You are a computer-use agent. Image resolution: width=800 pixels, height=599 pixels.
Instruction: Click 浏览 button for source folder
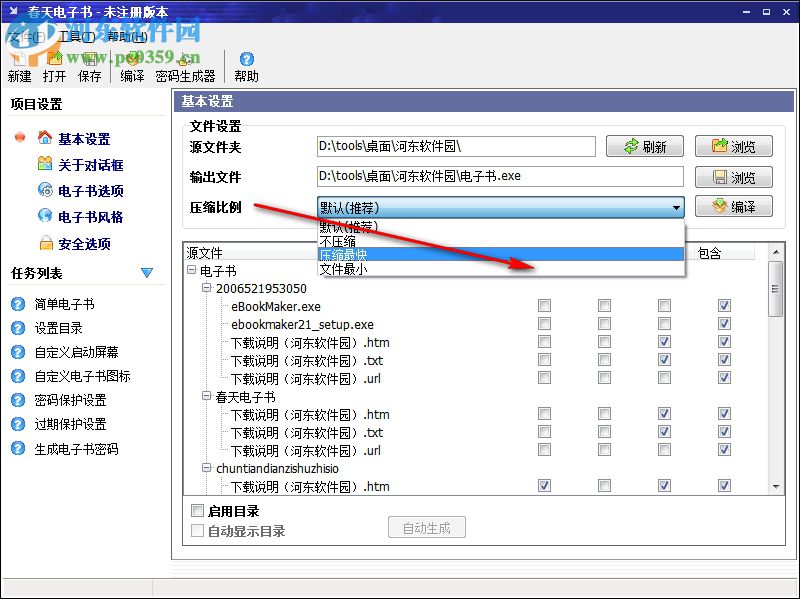pyautogui.click(x=734, y=146)
